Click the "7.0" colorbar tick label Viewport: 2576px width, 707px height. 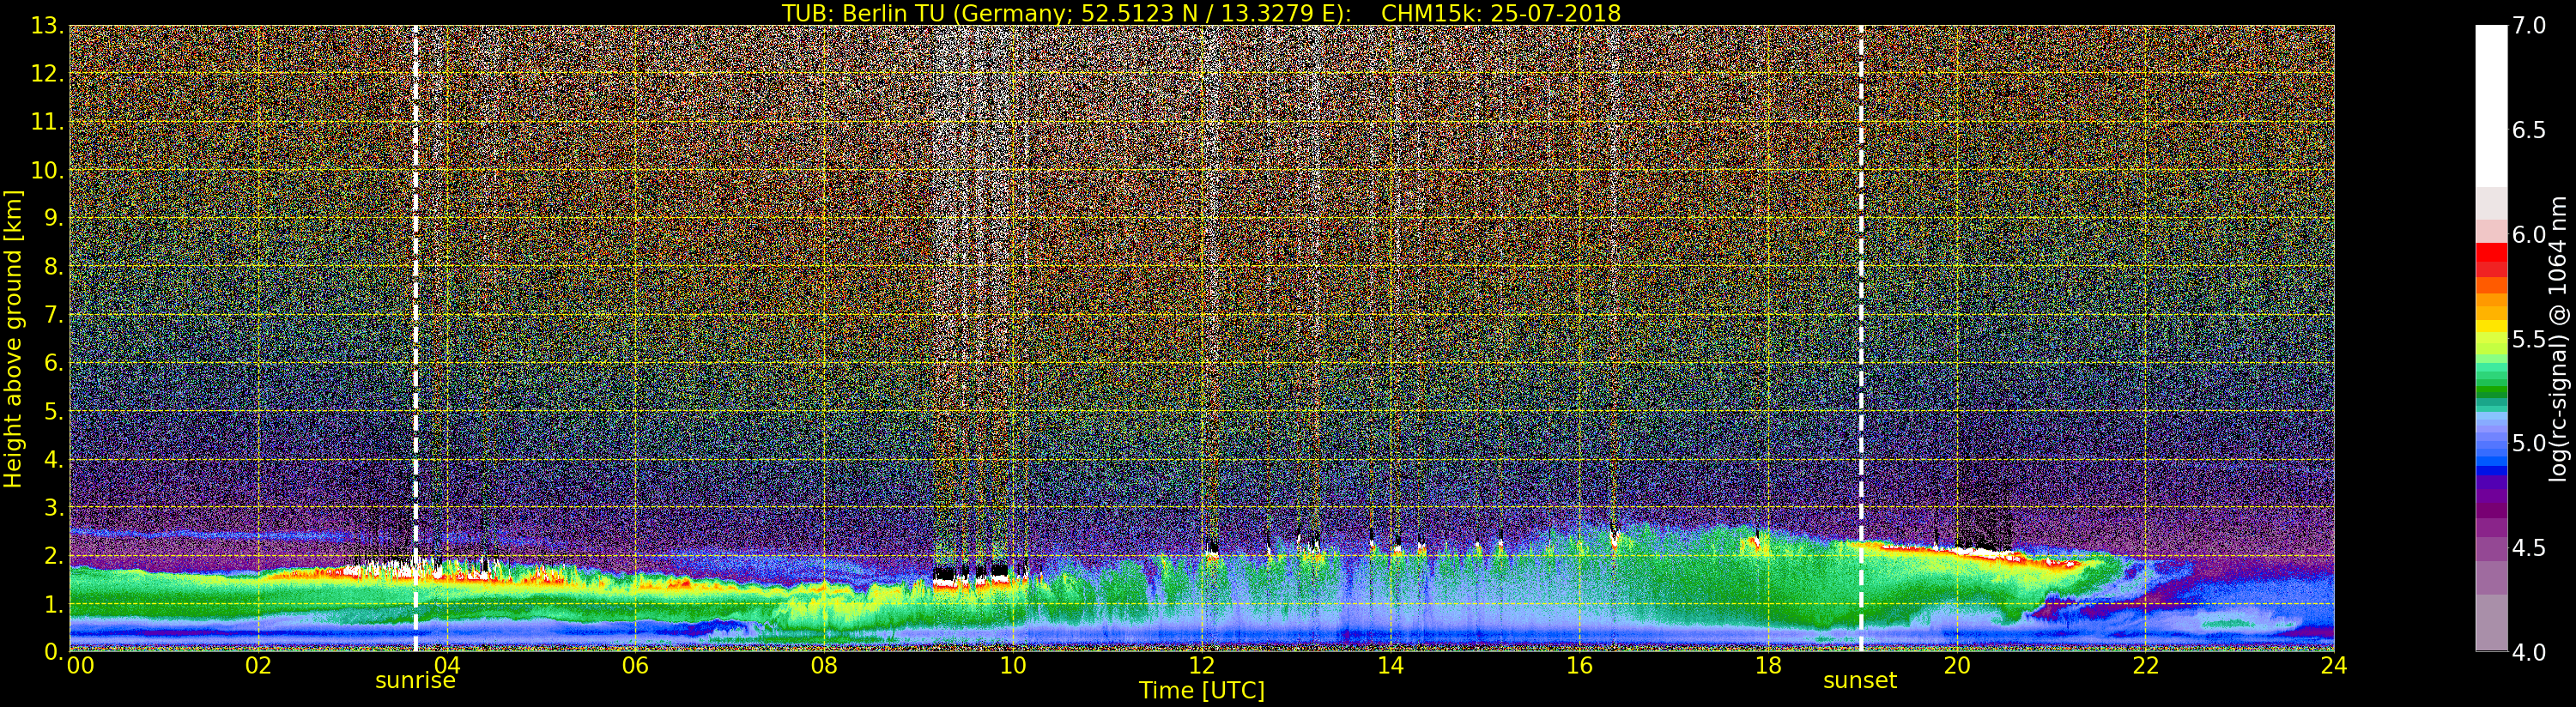[x=2530, y=26]
